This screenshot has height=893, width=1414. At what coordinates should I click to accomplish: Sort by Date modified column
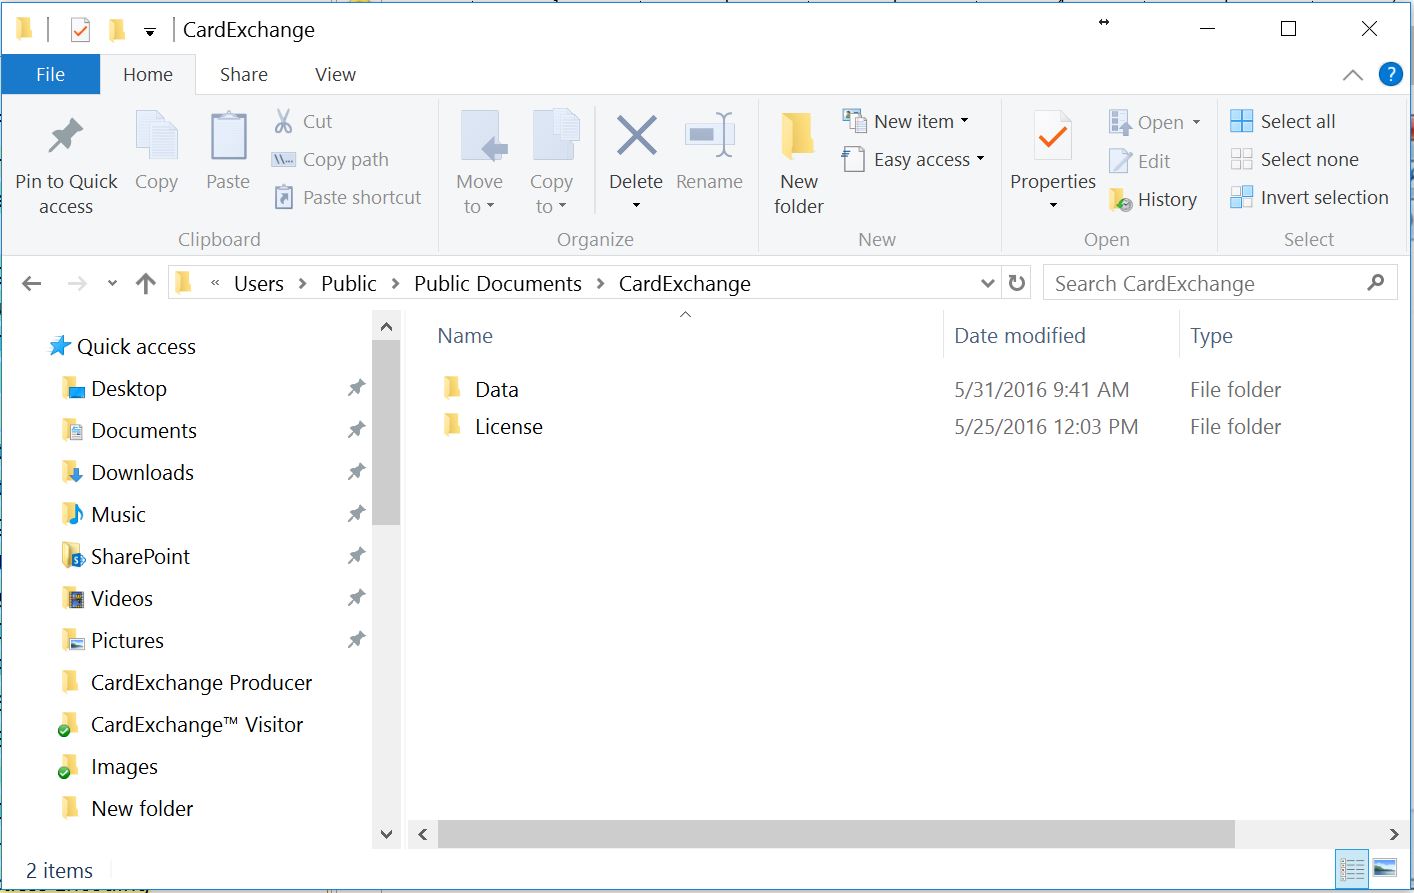pos(1020,336)
